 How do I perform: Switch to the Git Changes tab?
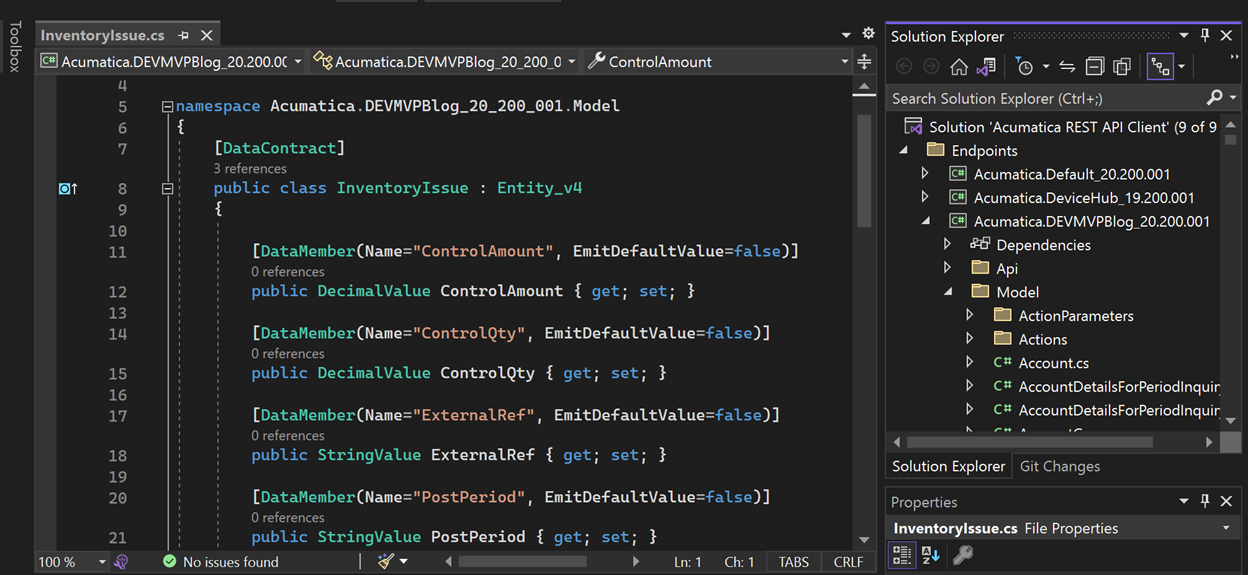click(x=1059, y=466)
